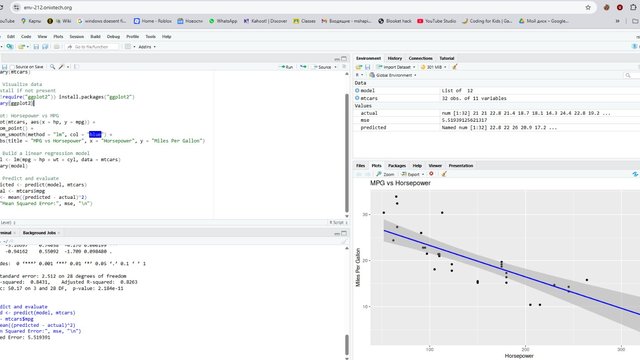Switch to the Viewer tab
The height and width of the screenshot is (360, 640).
[435, 166]
